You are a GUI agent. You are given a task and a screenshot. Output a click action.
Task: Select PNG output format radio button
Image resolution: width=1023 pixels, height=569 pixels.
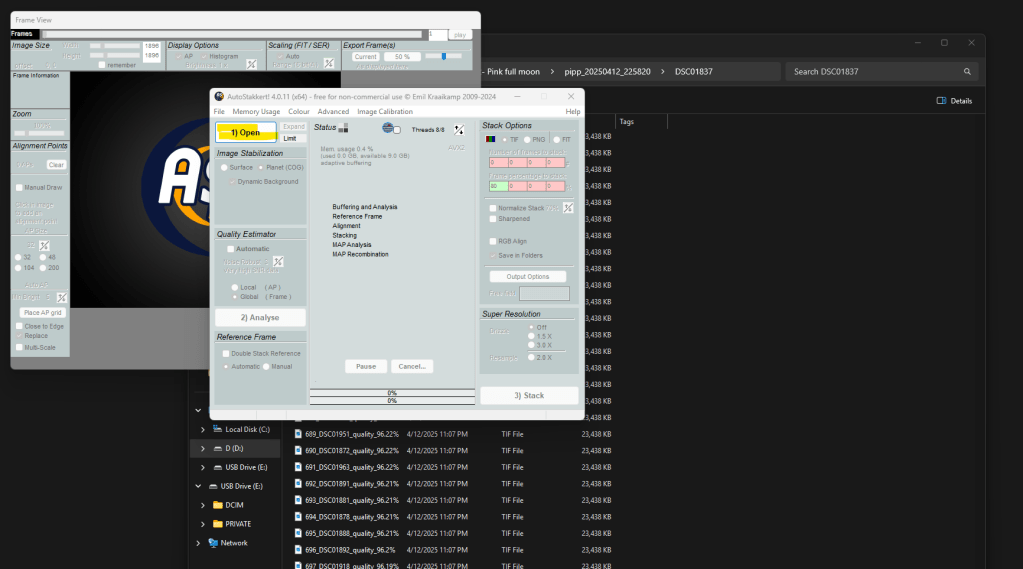point(526,140)
